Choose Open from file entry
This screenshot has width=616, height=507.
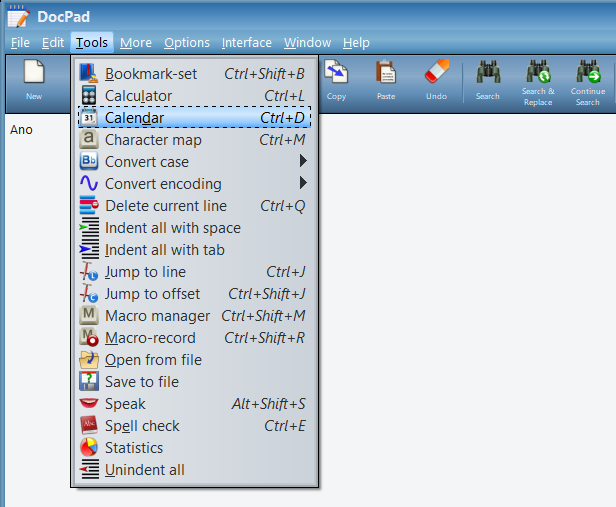[x=195, y=359]
